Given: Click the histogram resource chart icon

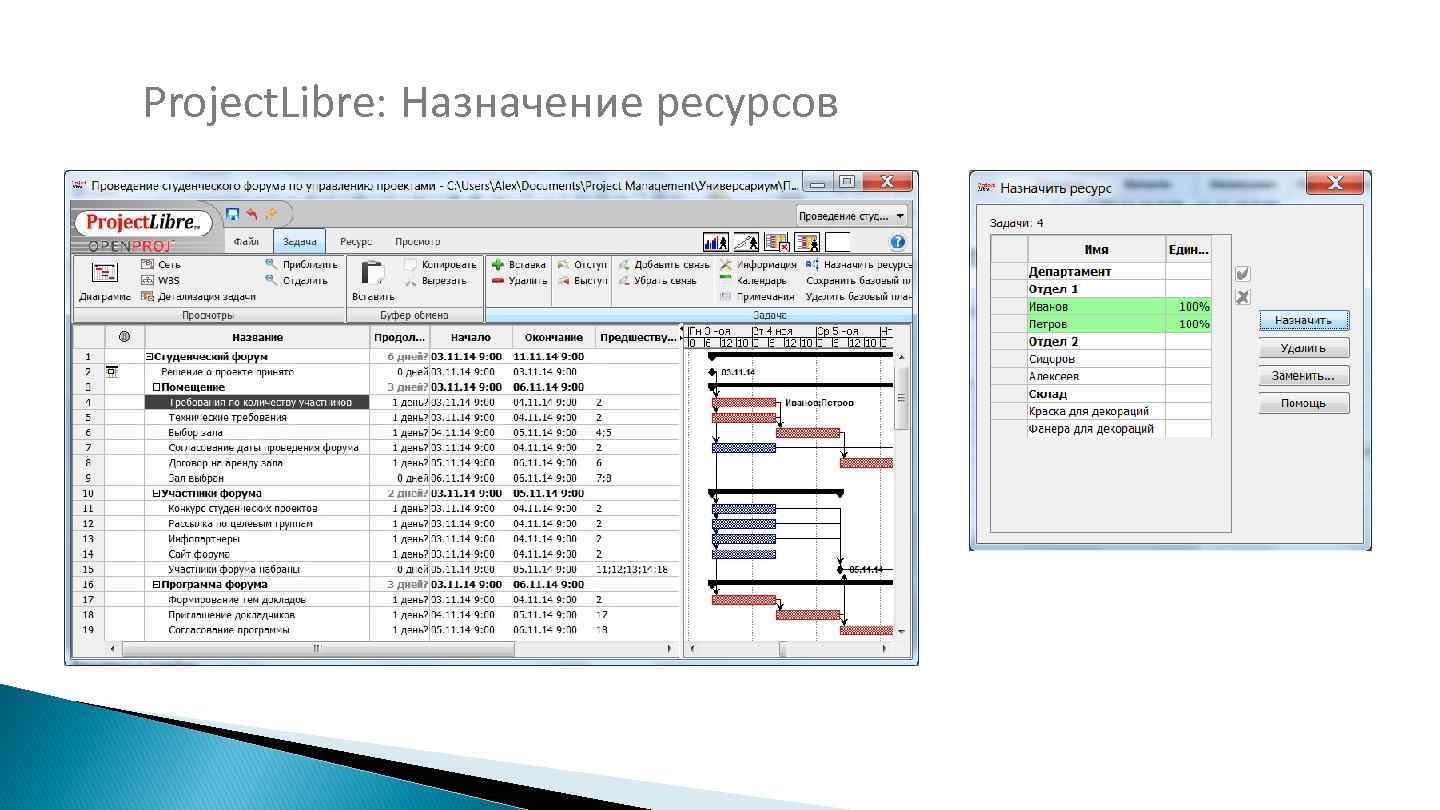Looking at the screenshot, I should tap(716, 242).
